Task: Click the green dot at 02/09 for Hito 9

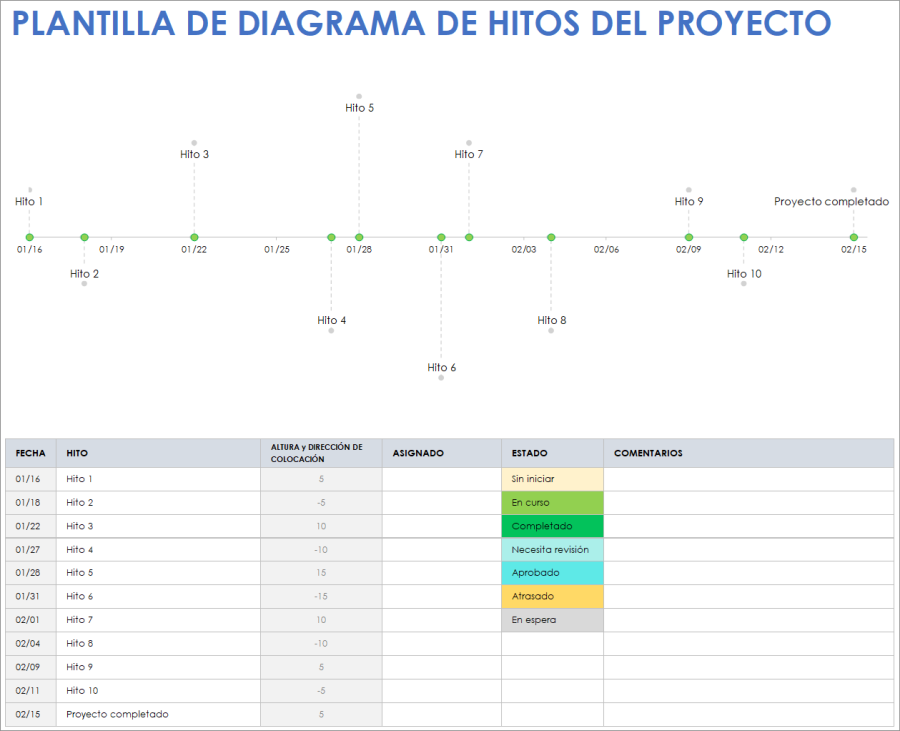Action: [688, 237]
